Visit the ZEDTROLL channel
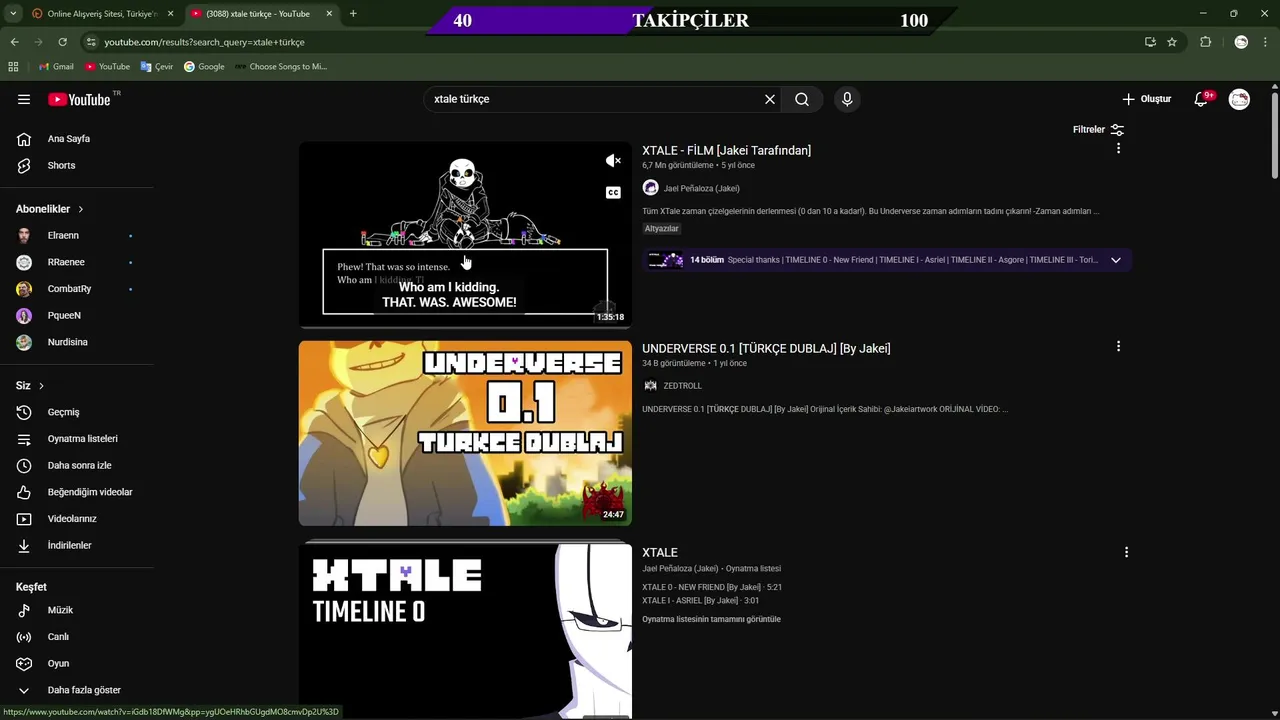 [682, 386]
